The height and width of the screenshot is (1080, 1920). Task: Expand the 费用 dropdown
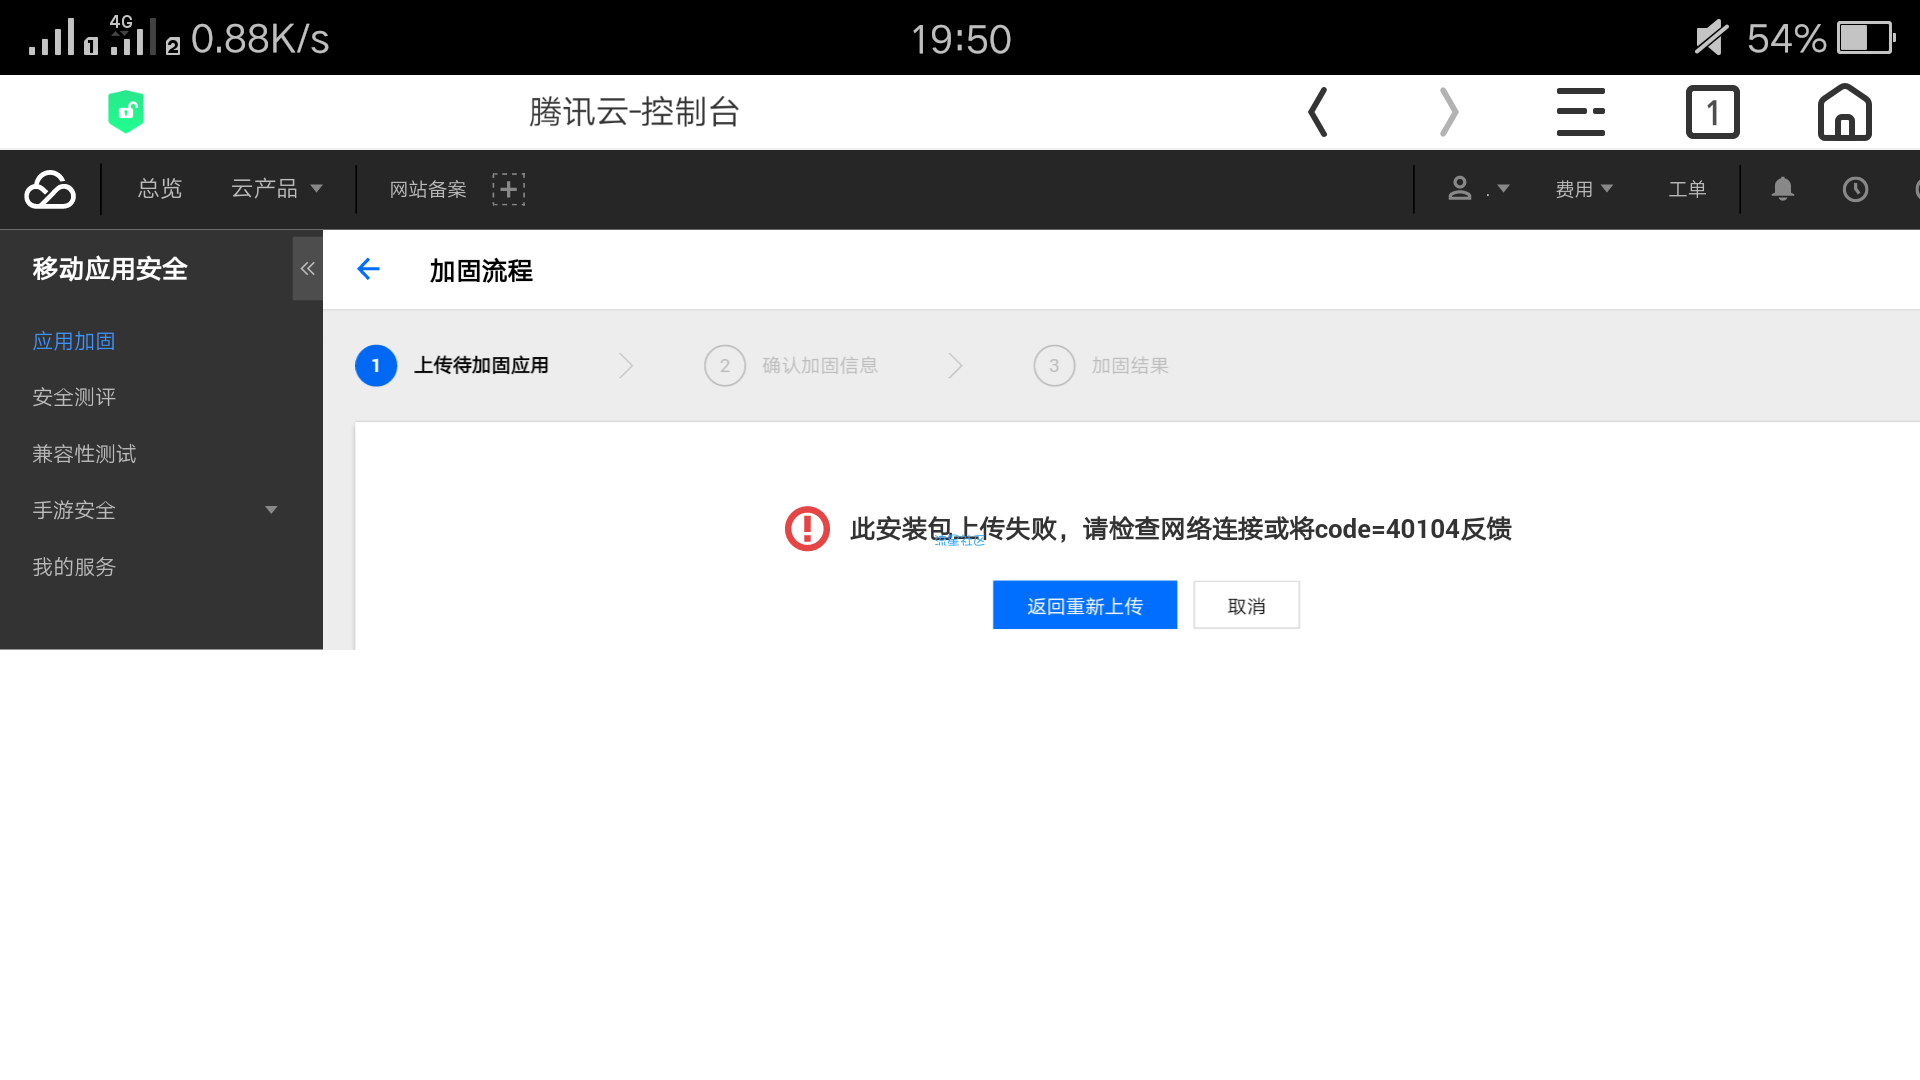tap(1584, 189)
